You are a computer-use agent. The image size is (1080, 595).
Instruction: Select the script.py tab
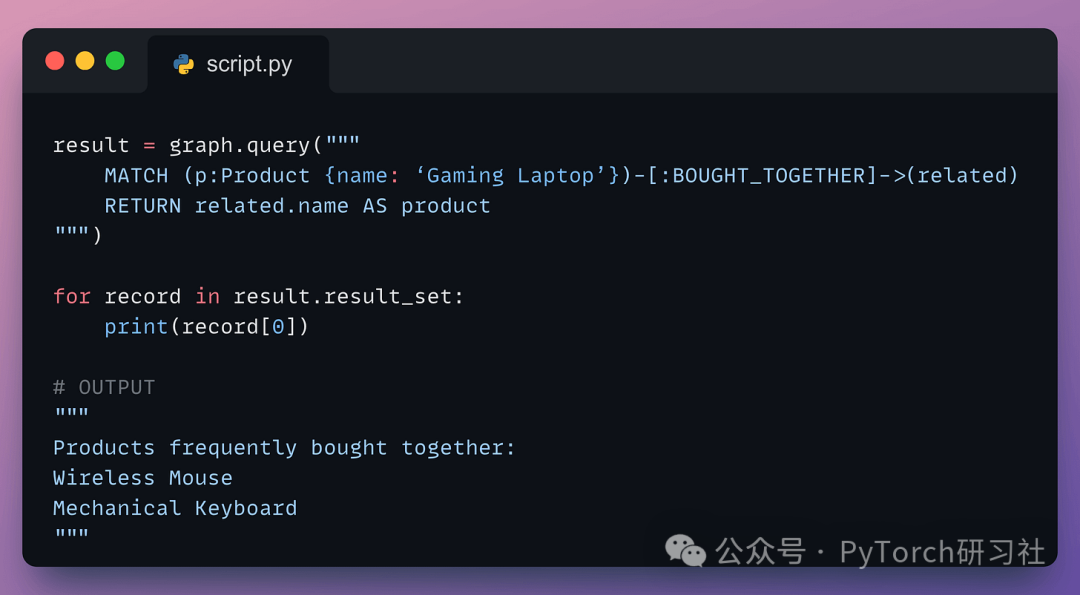tap(238, 65)
